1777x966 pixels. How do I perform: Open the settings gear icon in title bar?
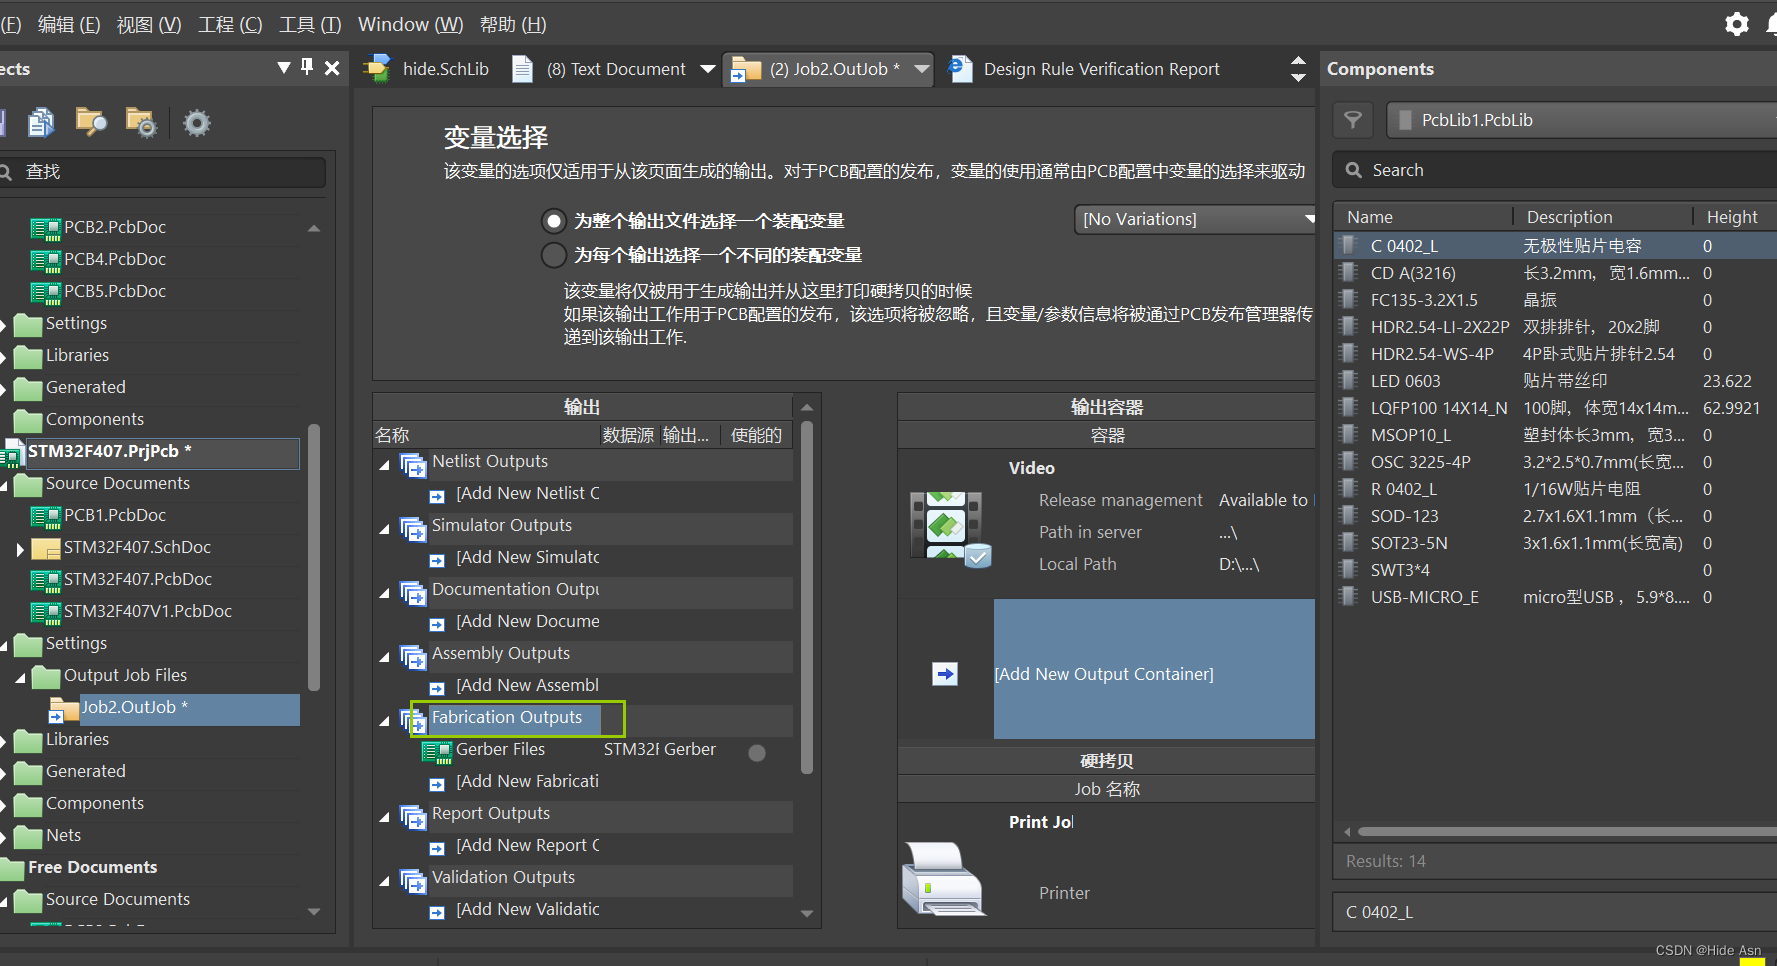pos(1737,24)
